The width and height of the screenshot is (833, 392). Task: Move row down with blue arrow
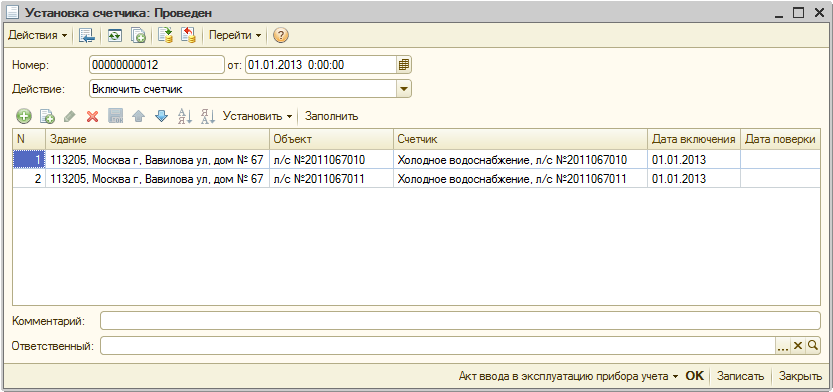pos(161,116)
